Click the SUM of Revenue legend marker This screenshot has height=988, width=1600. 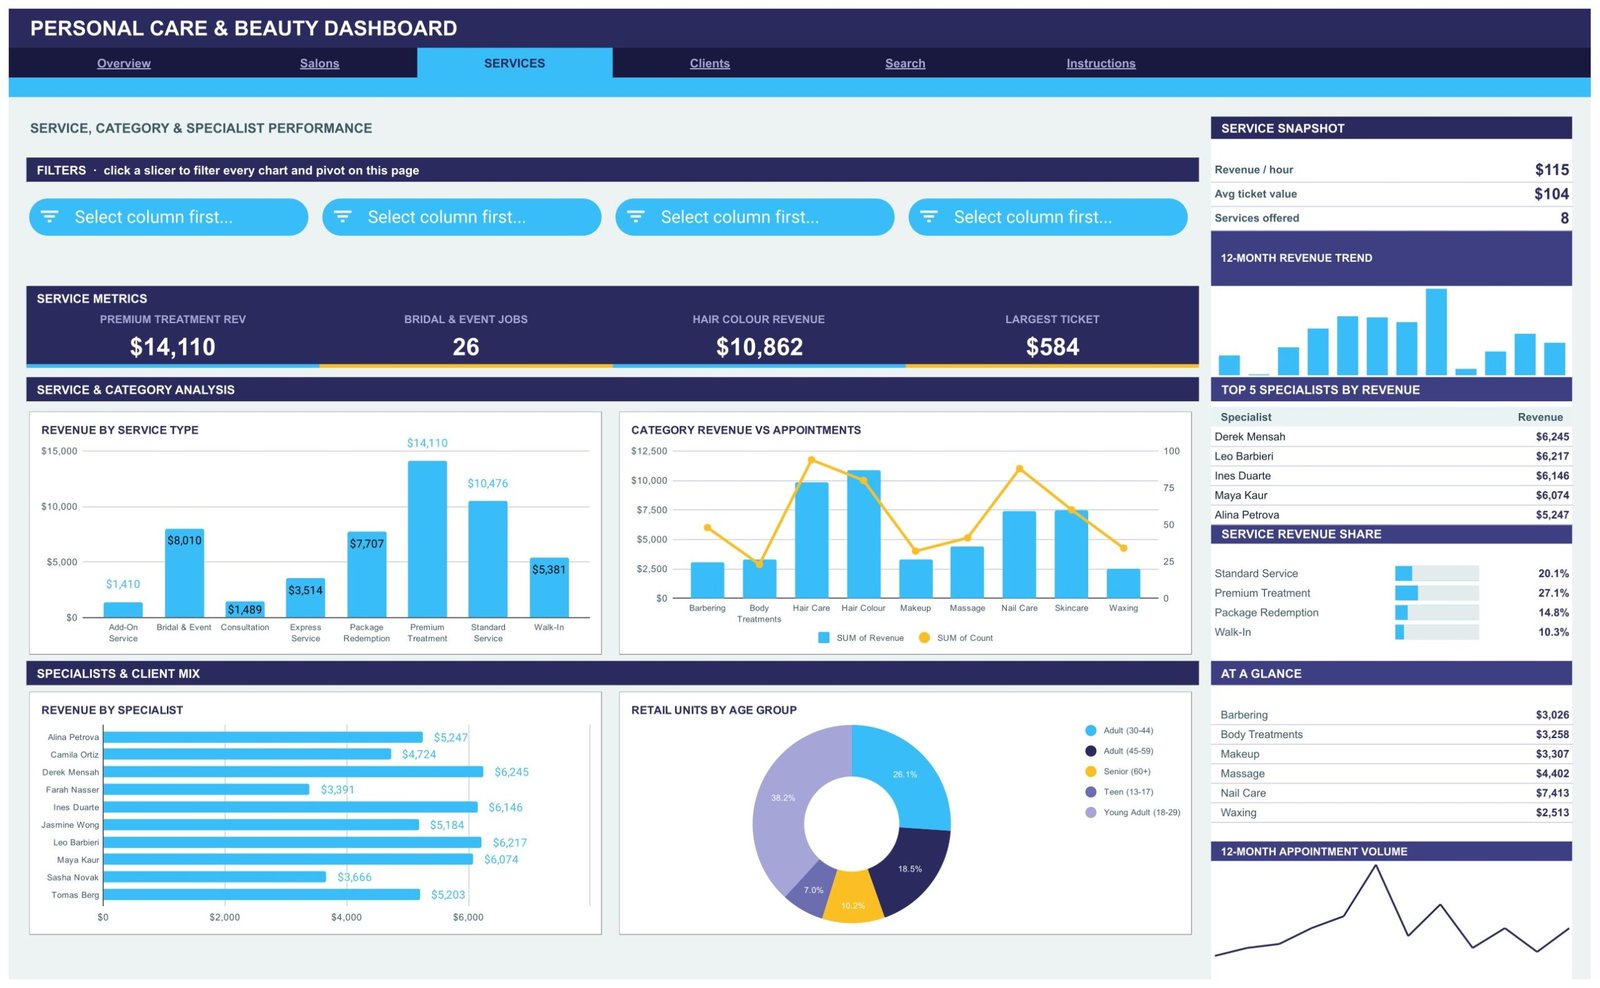[824, 638]
